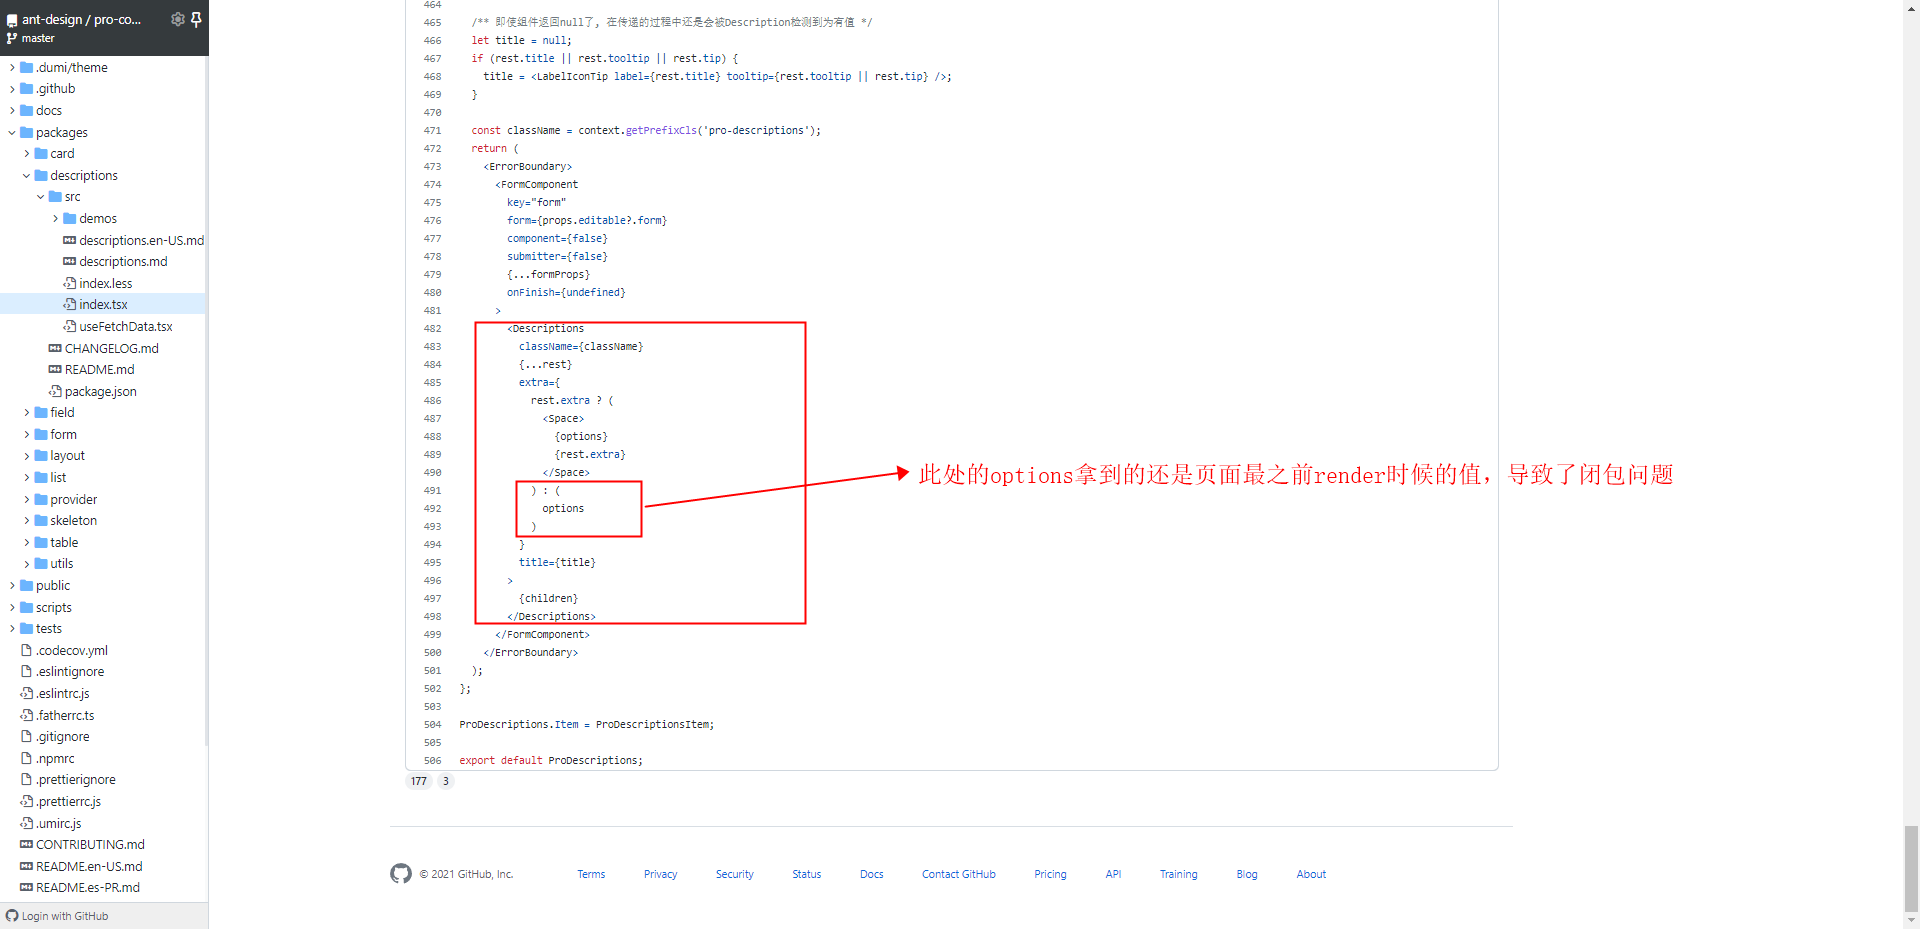Open the settings gear in the sidebar header

(x=178, y=19)
